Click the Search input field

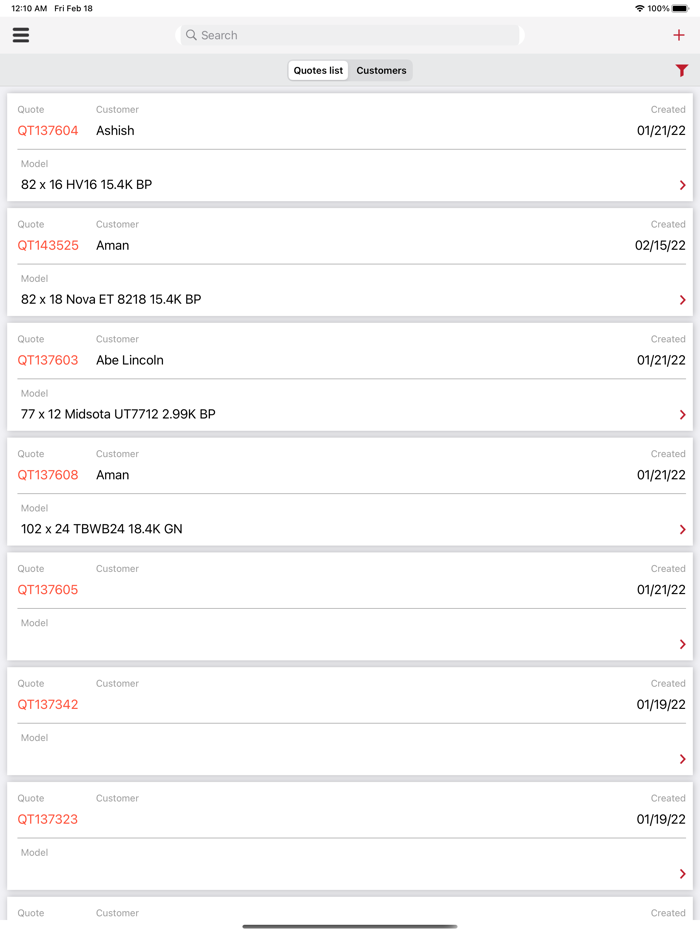tap(350, 34)
